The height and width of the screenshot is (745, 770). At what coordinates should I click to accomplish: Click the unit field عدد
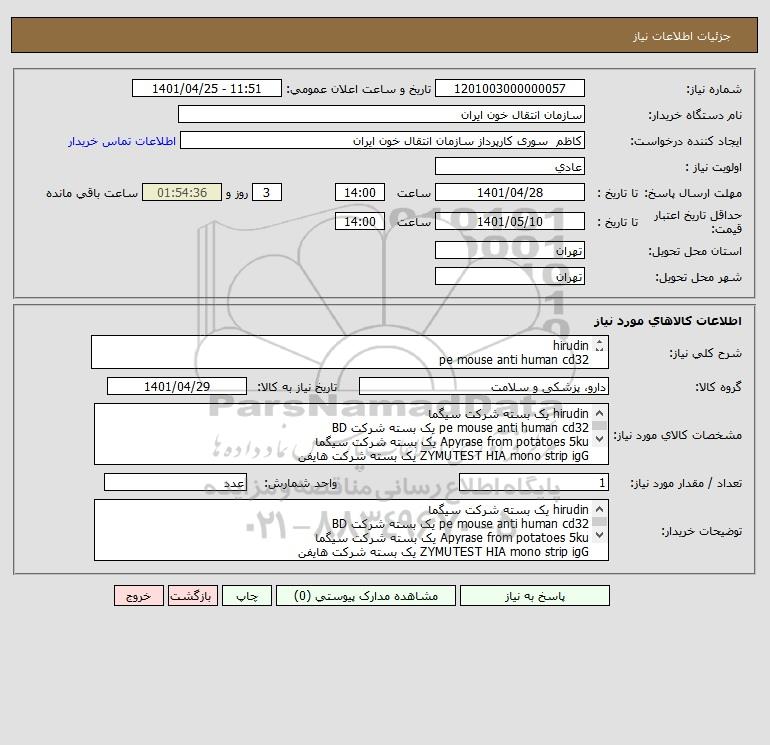pyautogui.click(x=175, y=483)
